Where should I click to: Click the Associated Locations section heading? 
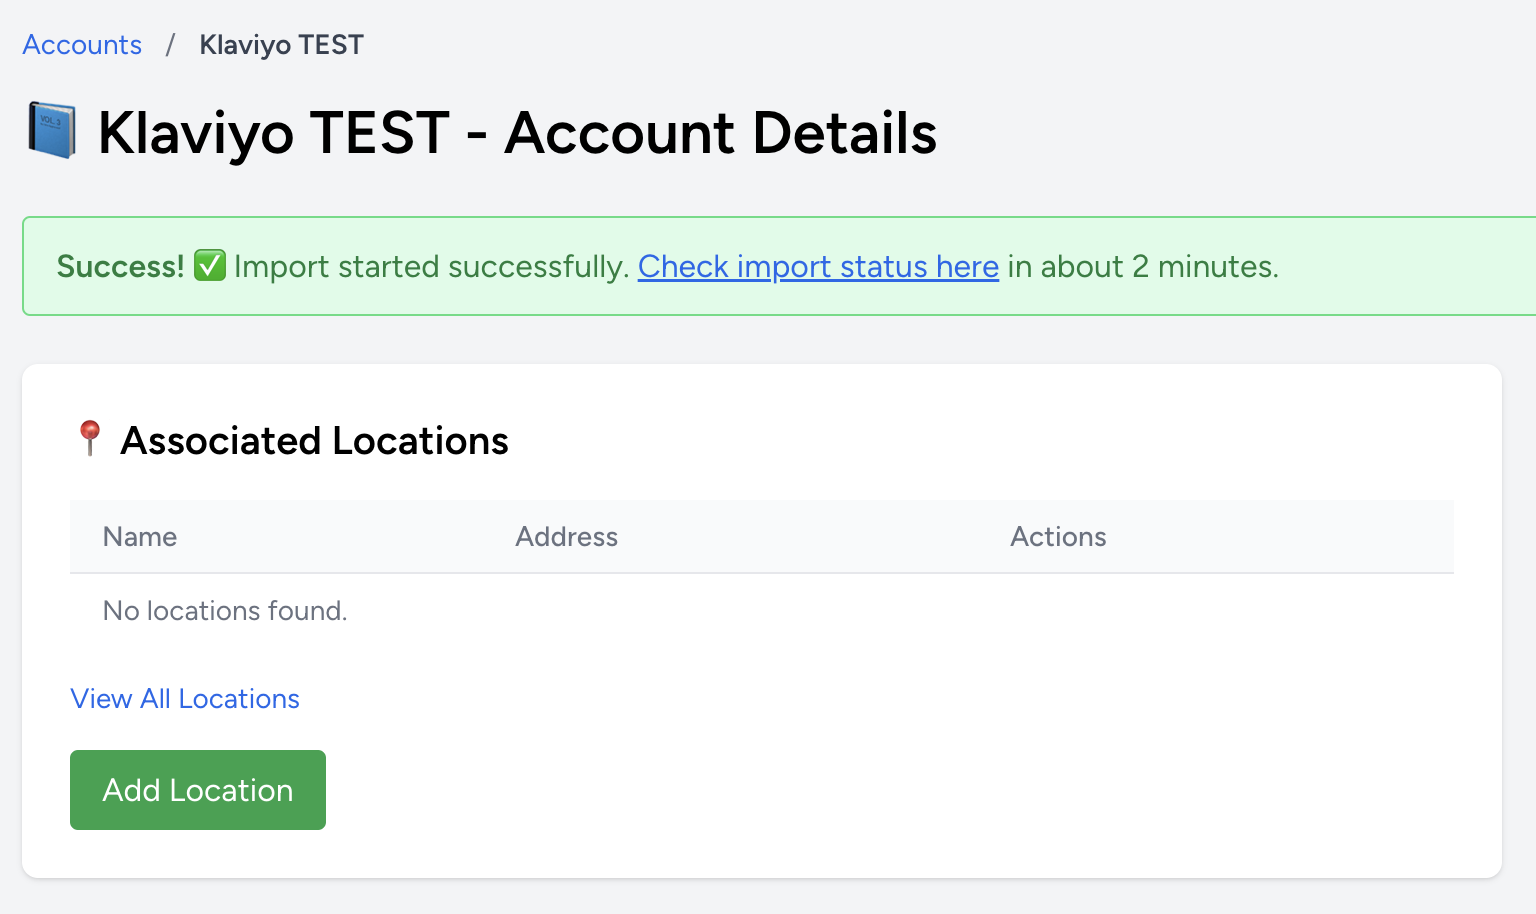coord(314,441)
